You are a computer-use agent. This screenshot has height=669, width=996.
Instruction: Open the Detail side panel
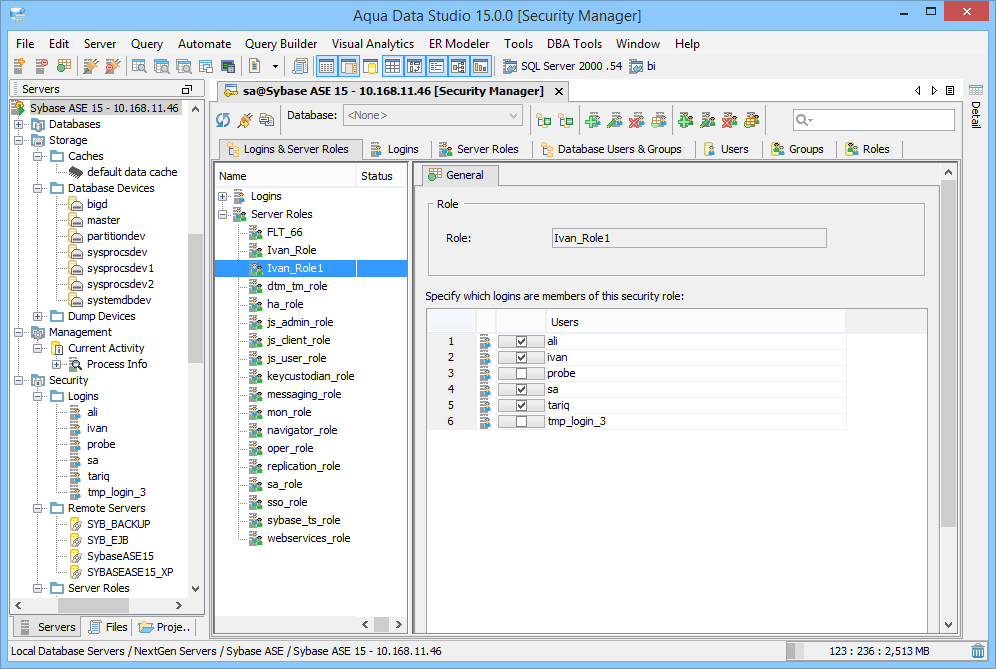pyautogui.click(x=976, y=114)
